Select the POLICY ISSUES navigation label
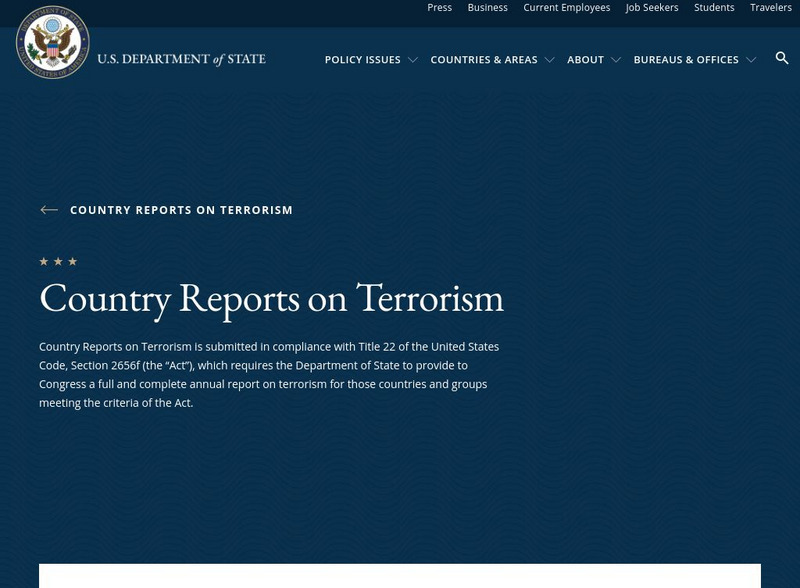Viewport: 800px width, 588px height. point(363,60)
